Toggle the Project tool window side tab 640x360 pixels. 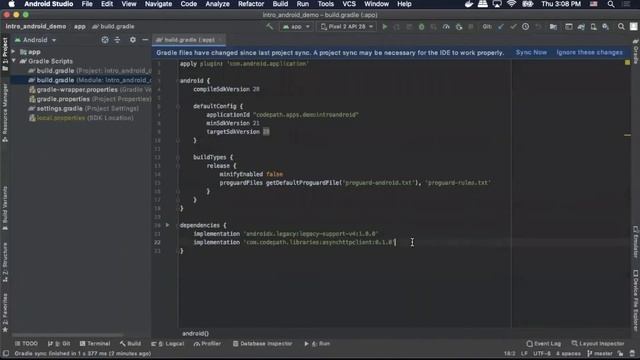click(5, 54)
